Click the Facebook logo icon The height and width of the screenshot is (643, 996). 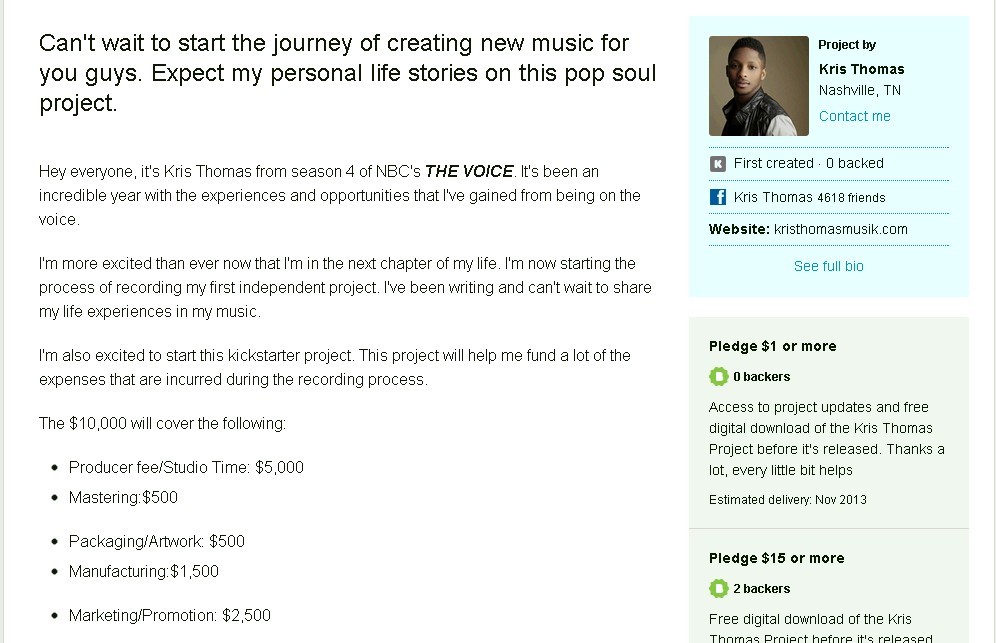point(718,197)
